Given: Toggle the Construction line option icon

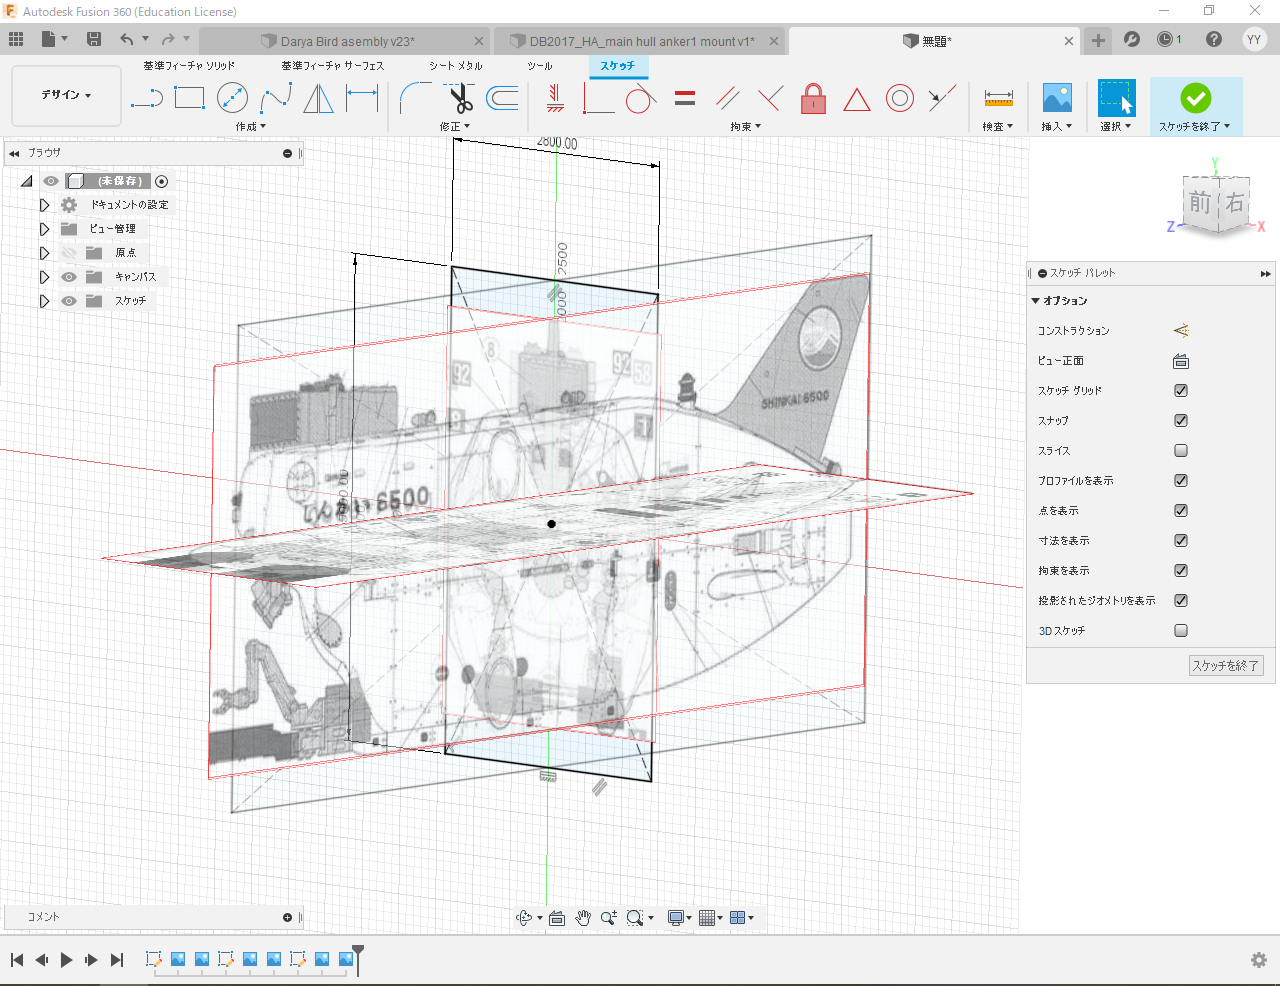Looking at the screenshot, I should (1181, 330).
